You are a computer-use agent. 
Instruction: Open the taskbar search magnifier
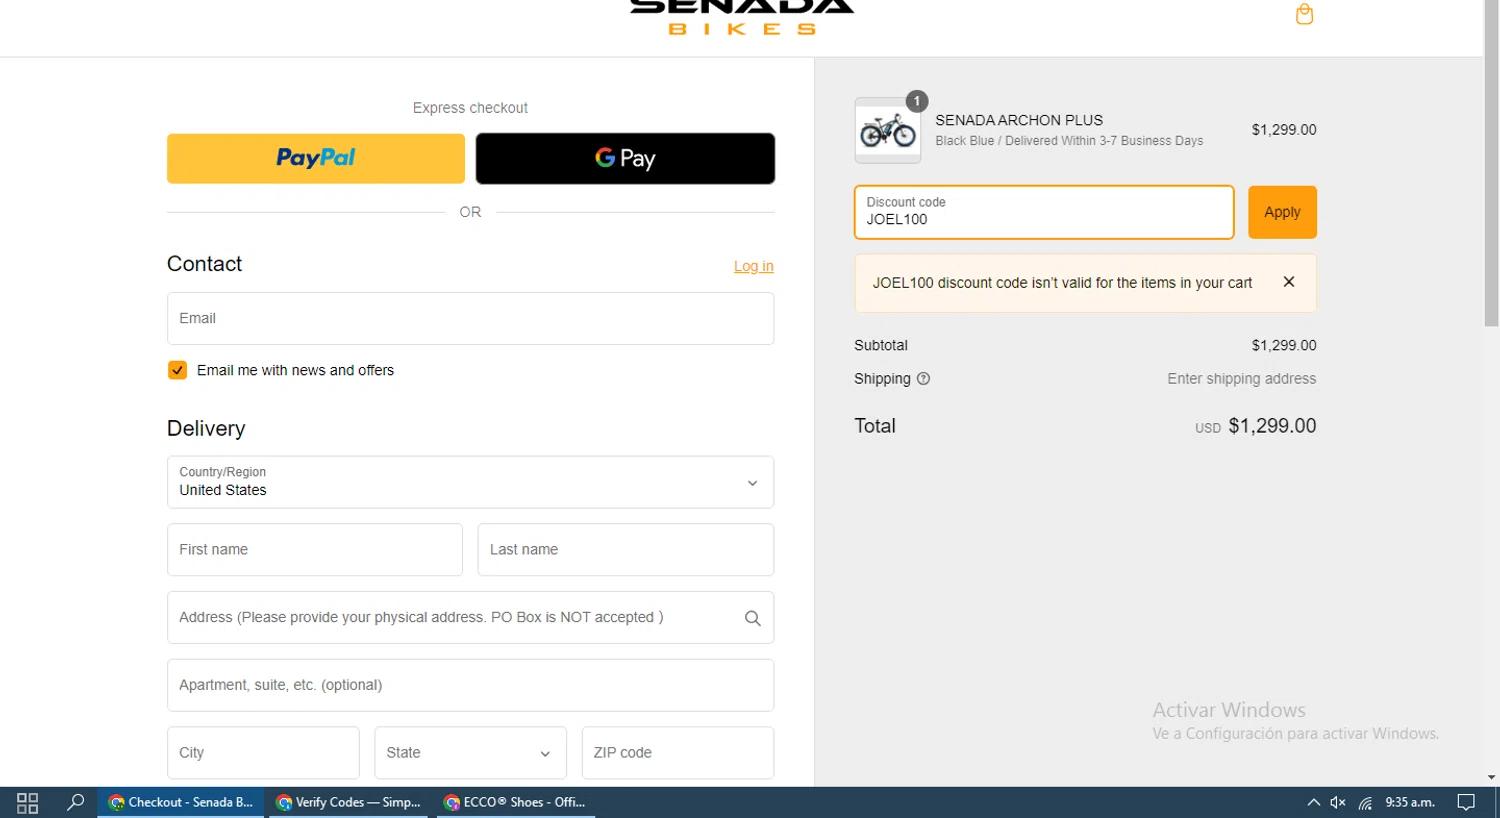pos(75,802)
